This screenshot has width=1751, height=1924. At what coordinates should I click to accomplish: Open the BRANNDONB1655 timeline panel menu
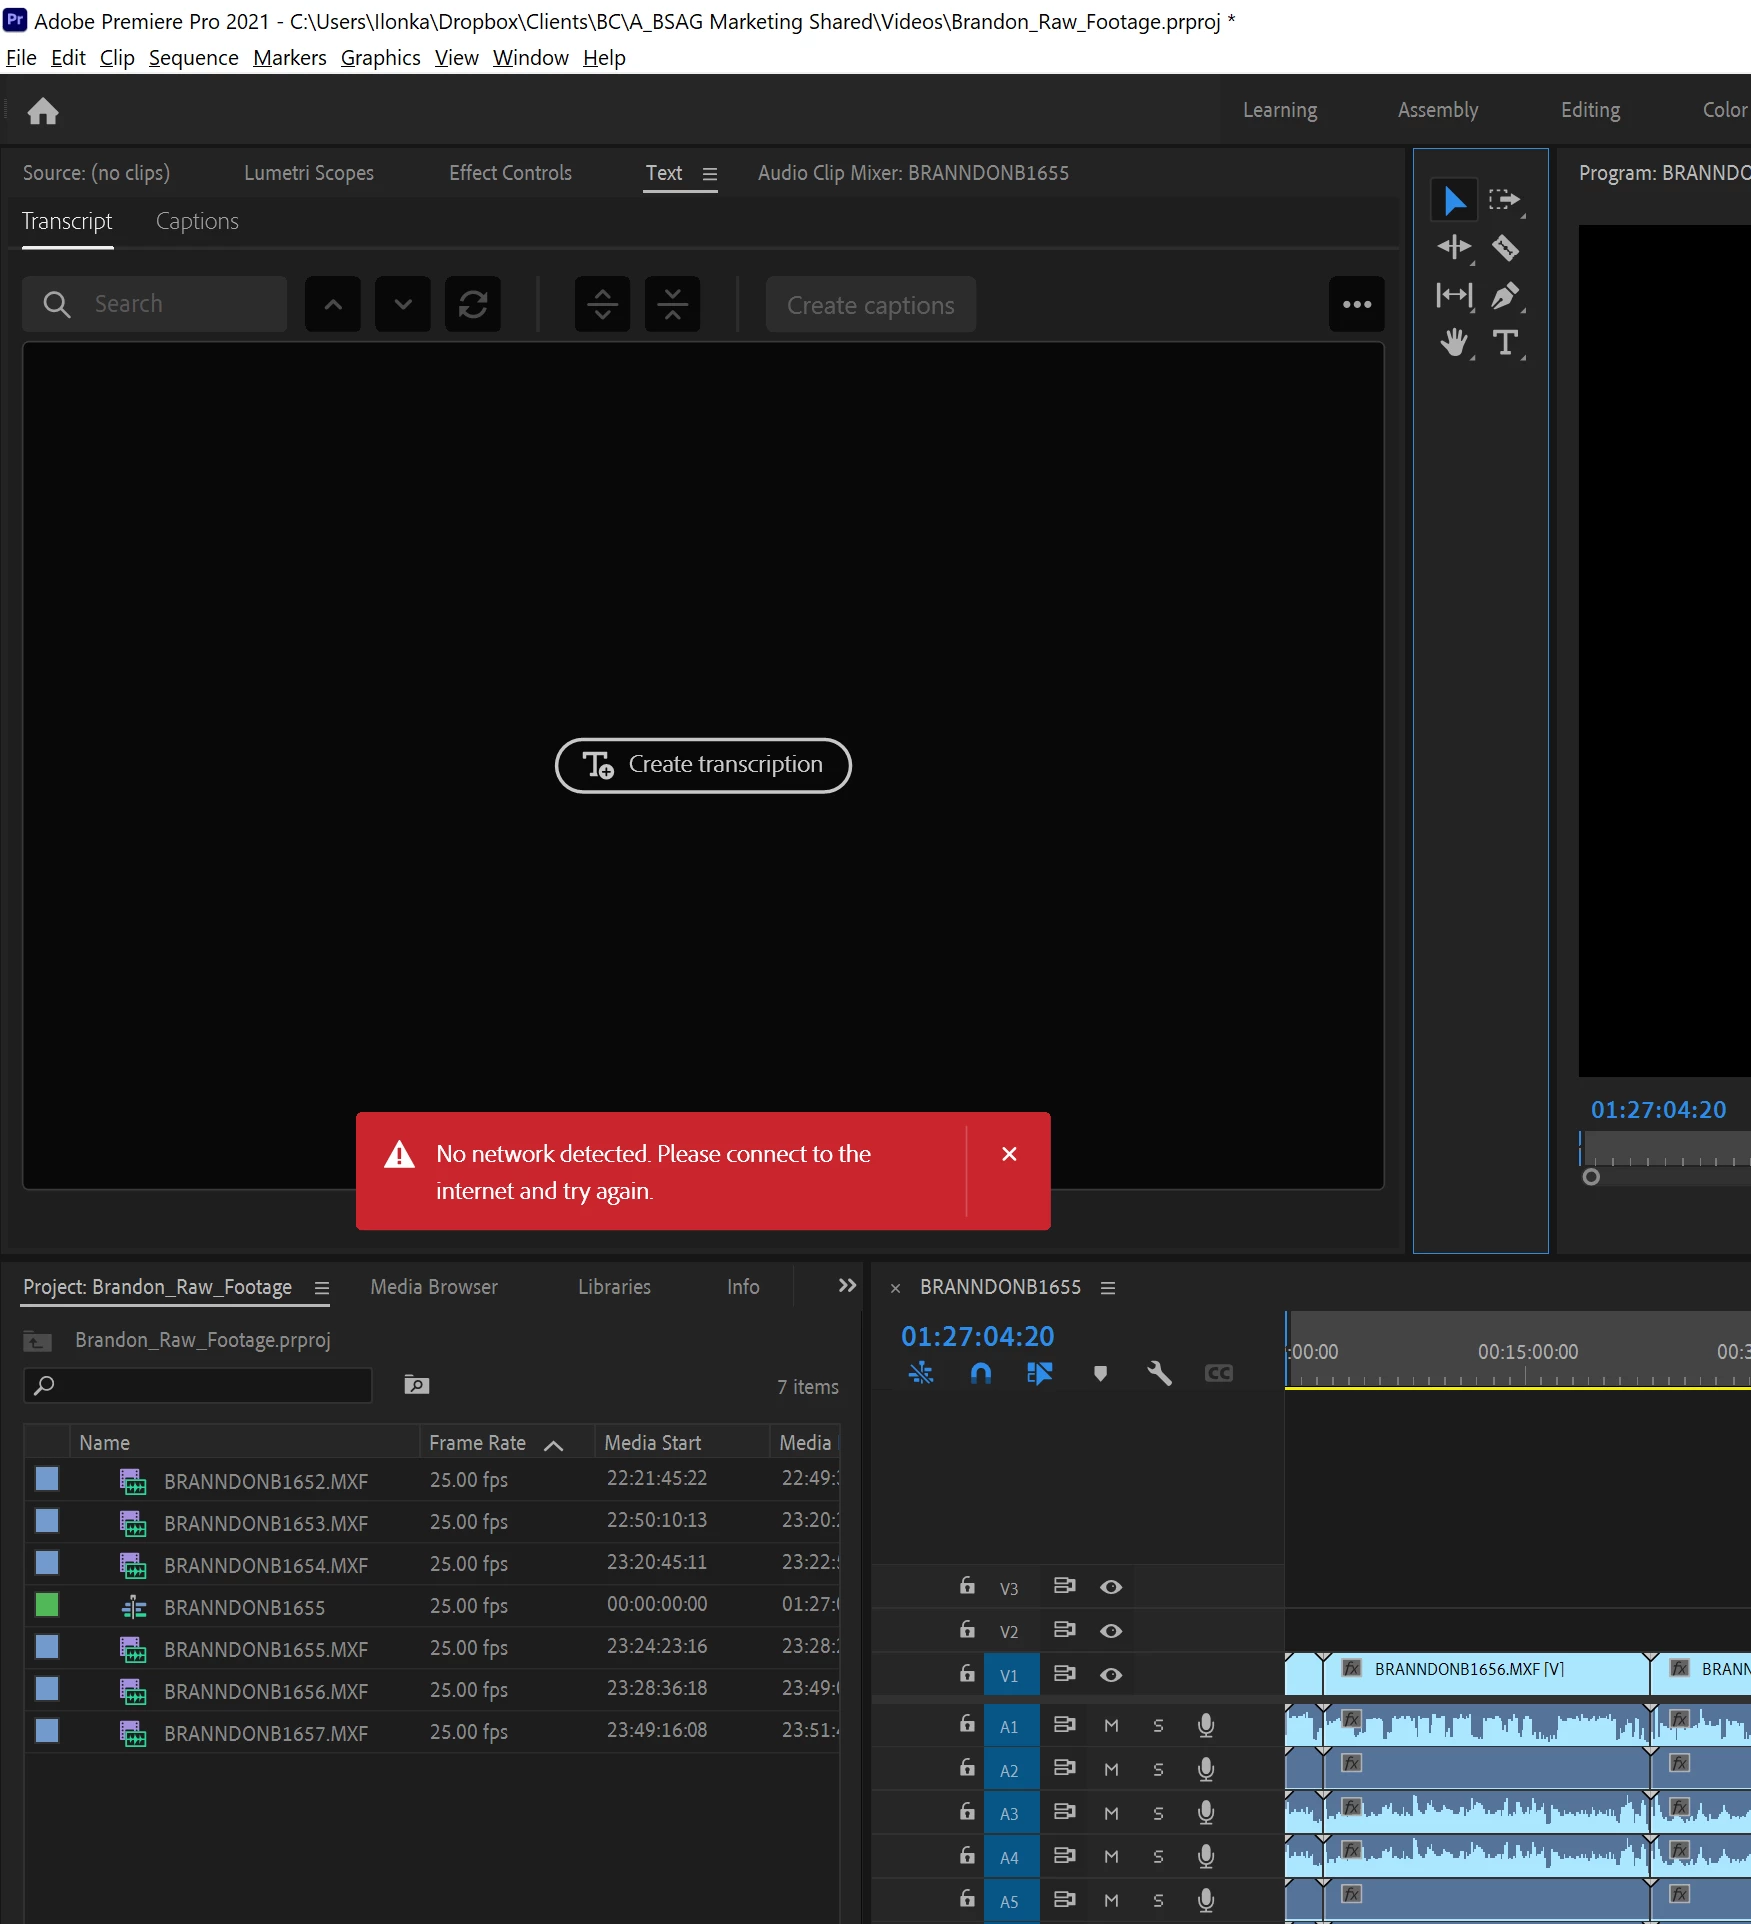(1108, 1288)
